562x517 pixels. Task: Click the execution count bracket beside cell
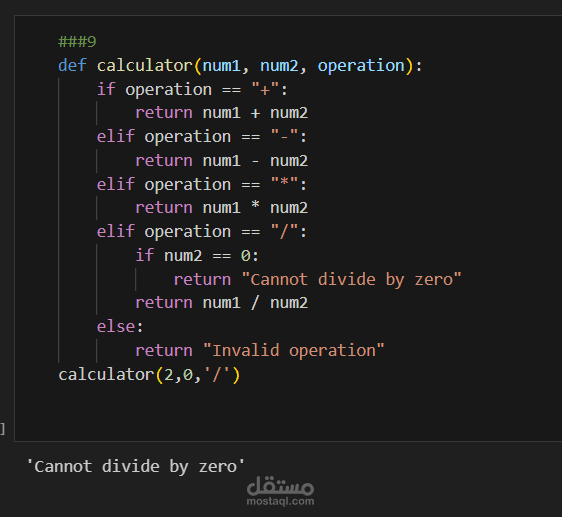3,428
